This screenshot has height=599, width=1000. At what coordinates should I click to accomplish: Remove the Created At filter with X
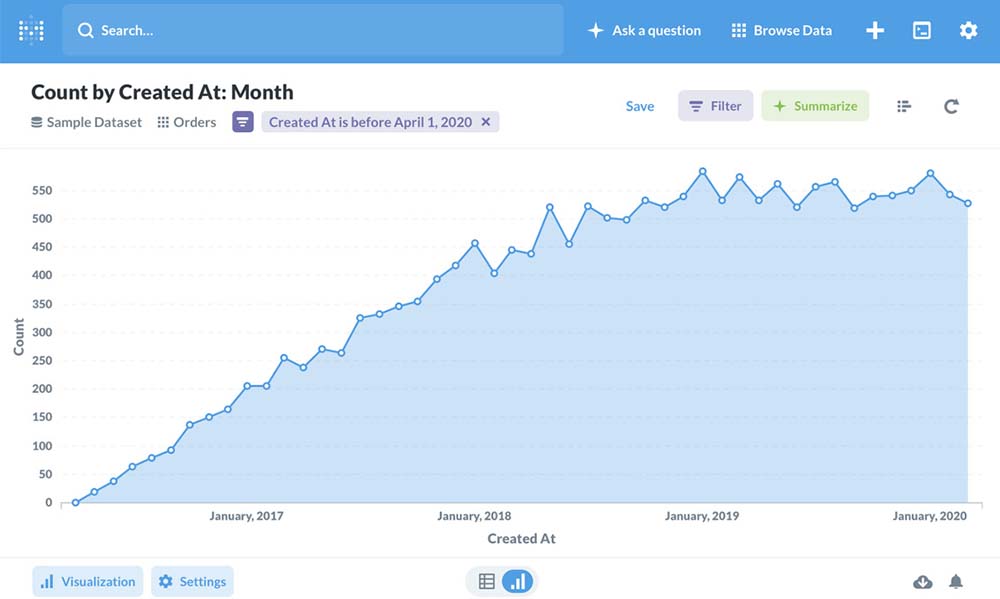(486, 122)
